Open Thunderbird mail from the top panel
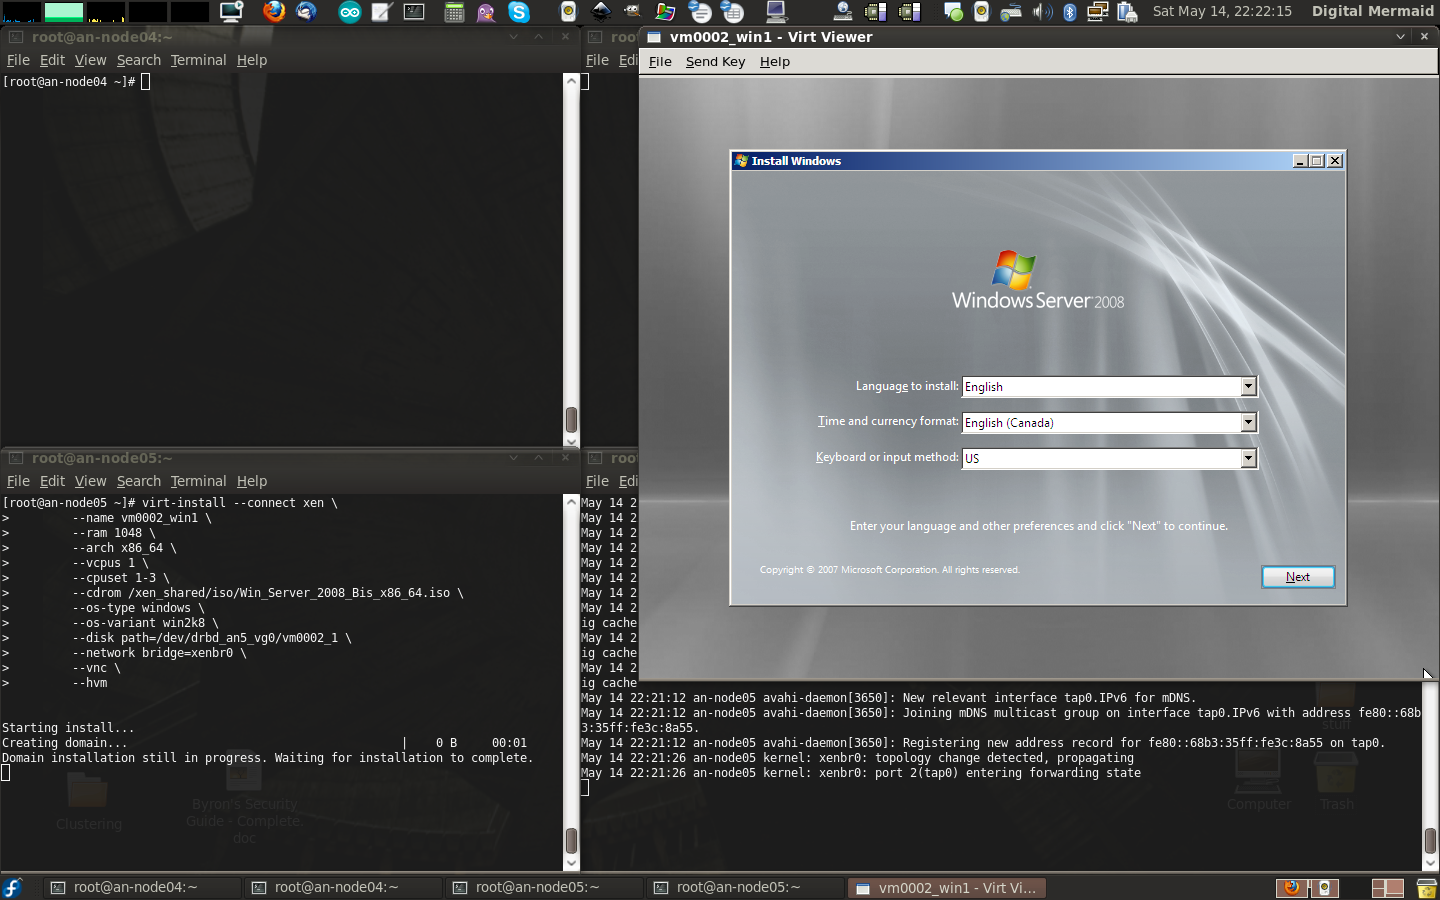Screen dimensions: 1440x900 click(x=306, y=11)
